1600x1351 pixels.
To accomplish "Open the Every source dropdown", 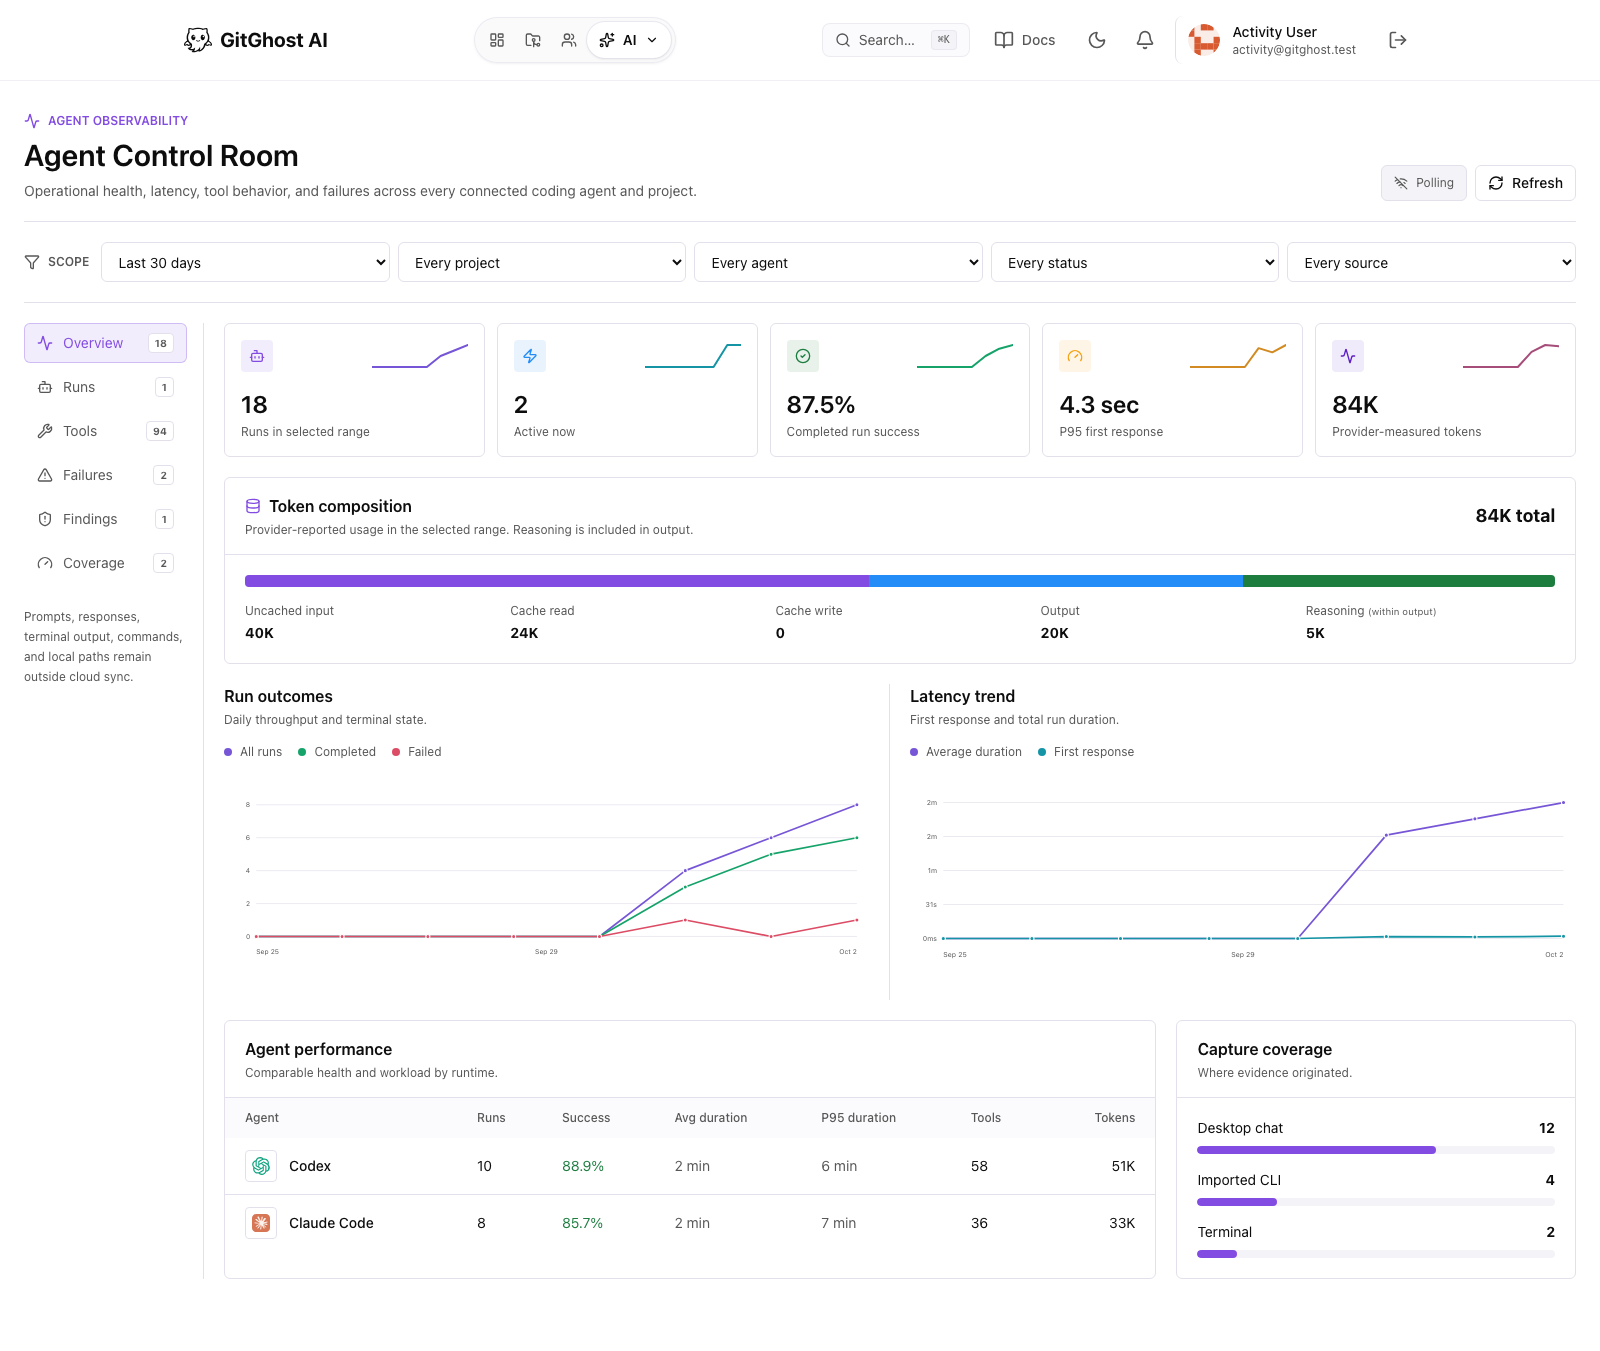I will click(1431, 262).
